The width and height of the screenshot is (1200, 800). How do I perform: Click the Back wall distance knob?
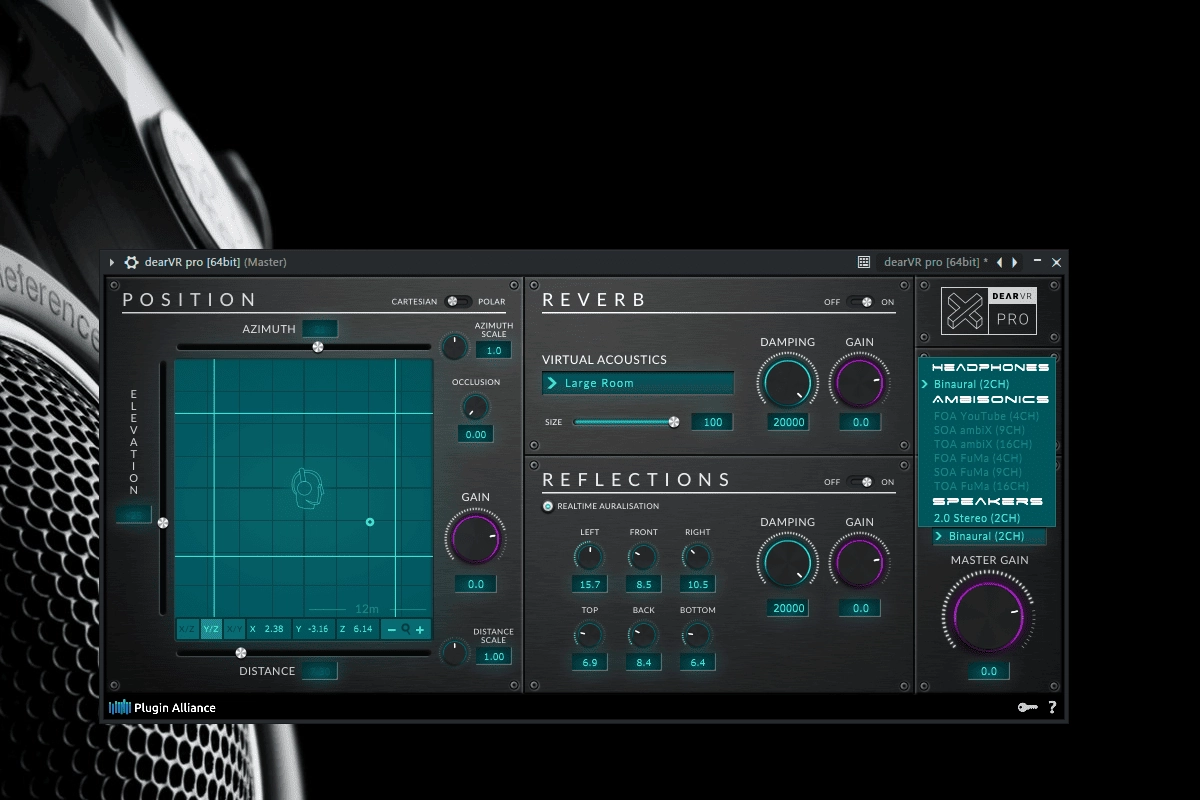(x=643, y=635)
